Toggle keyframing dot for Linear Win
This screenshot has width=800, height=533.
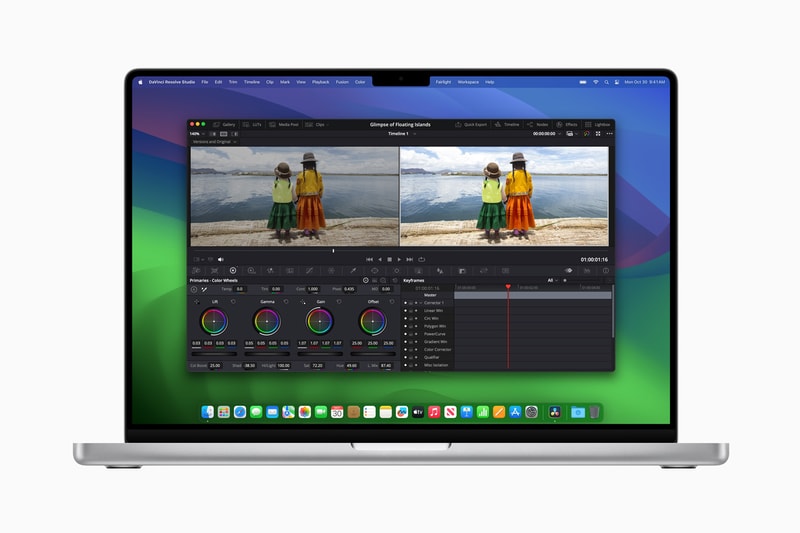click(x=406, y=311)
